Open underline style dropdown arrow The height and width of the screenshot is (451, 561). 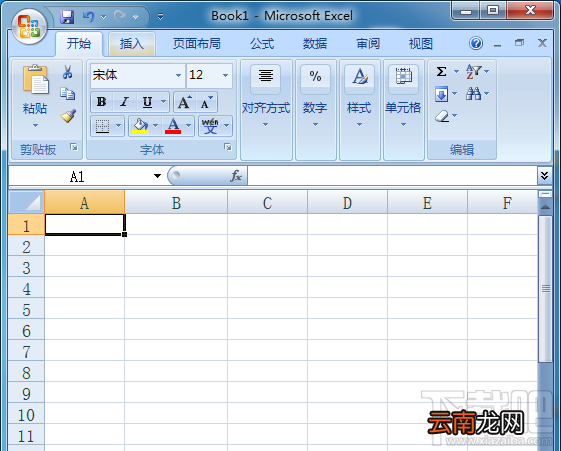(163, 102)
